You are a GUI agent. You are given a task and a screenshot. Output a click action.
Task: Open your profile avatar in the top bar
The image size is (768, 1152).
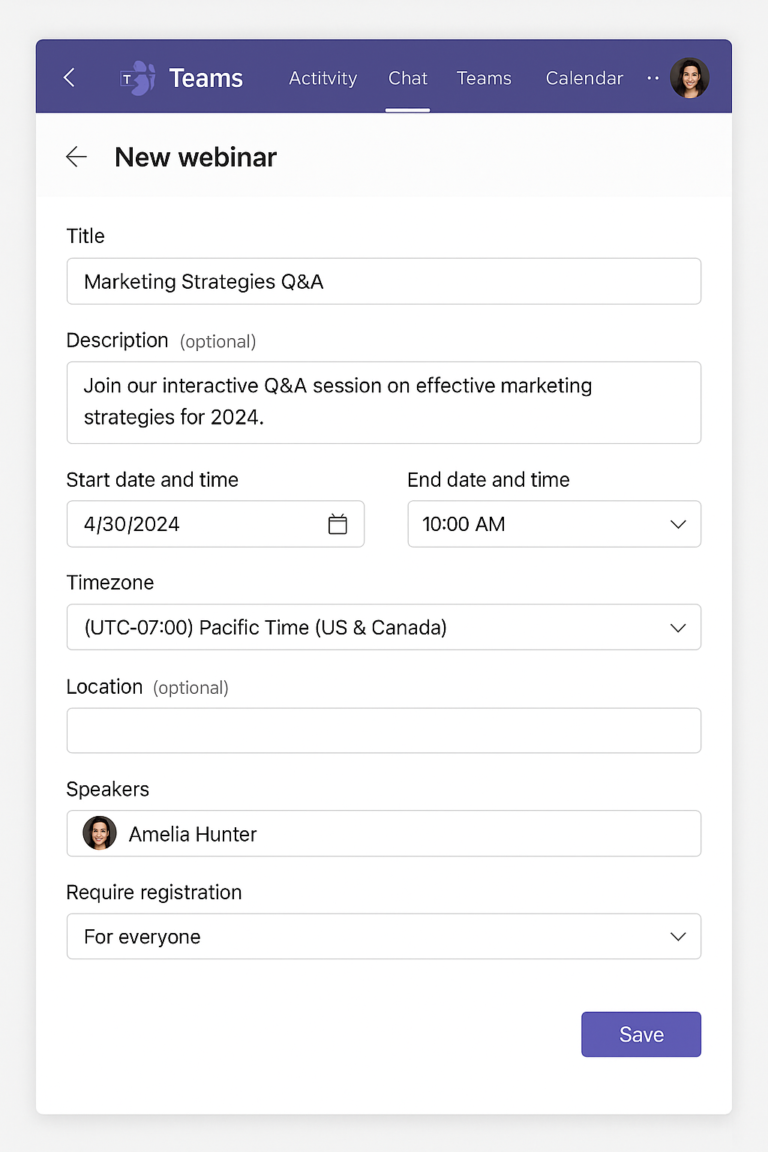689,77
